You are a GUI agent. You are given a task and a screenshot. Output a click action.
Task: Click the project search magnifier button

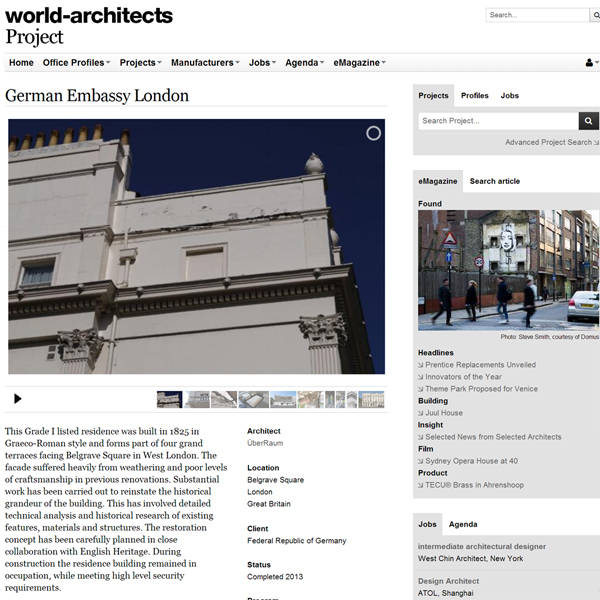point(589,121)
